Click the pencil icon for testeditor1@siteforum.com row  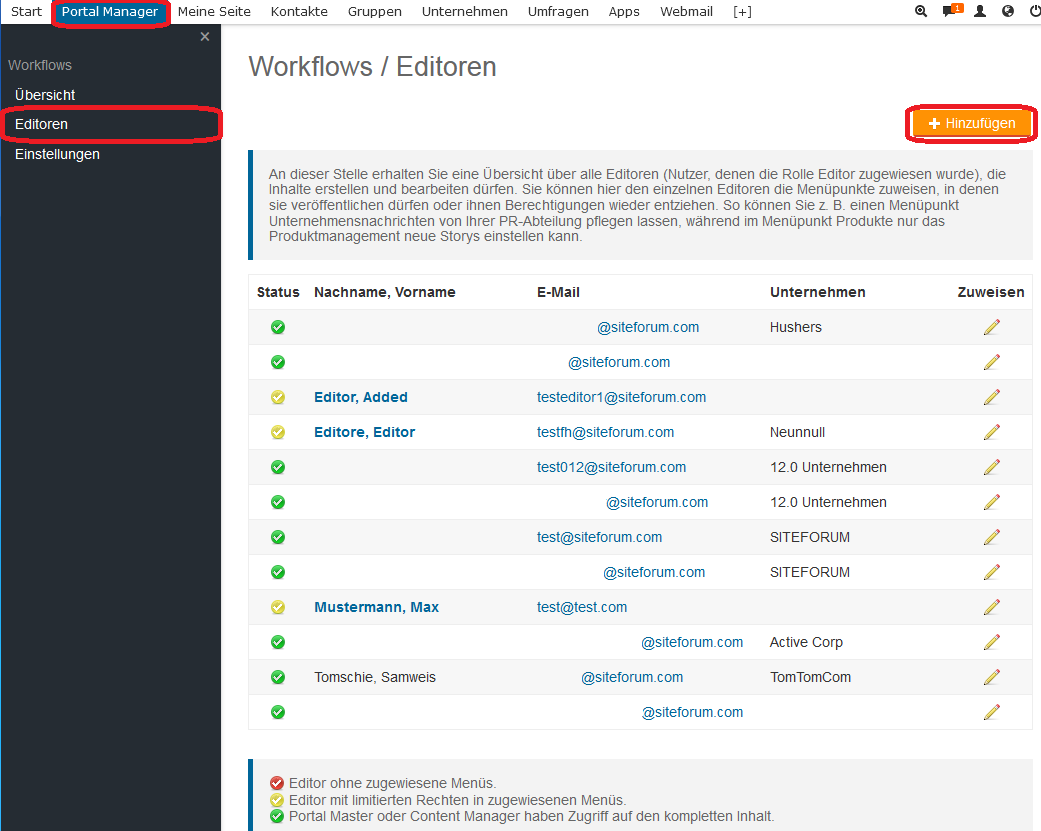tap(991, 397)
